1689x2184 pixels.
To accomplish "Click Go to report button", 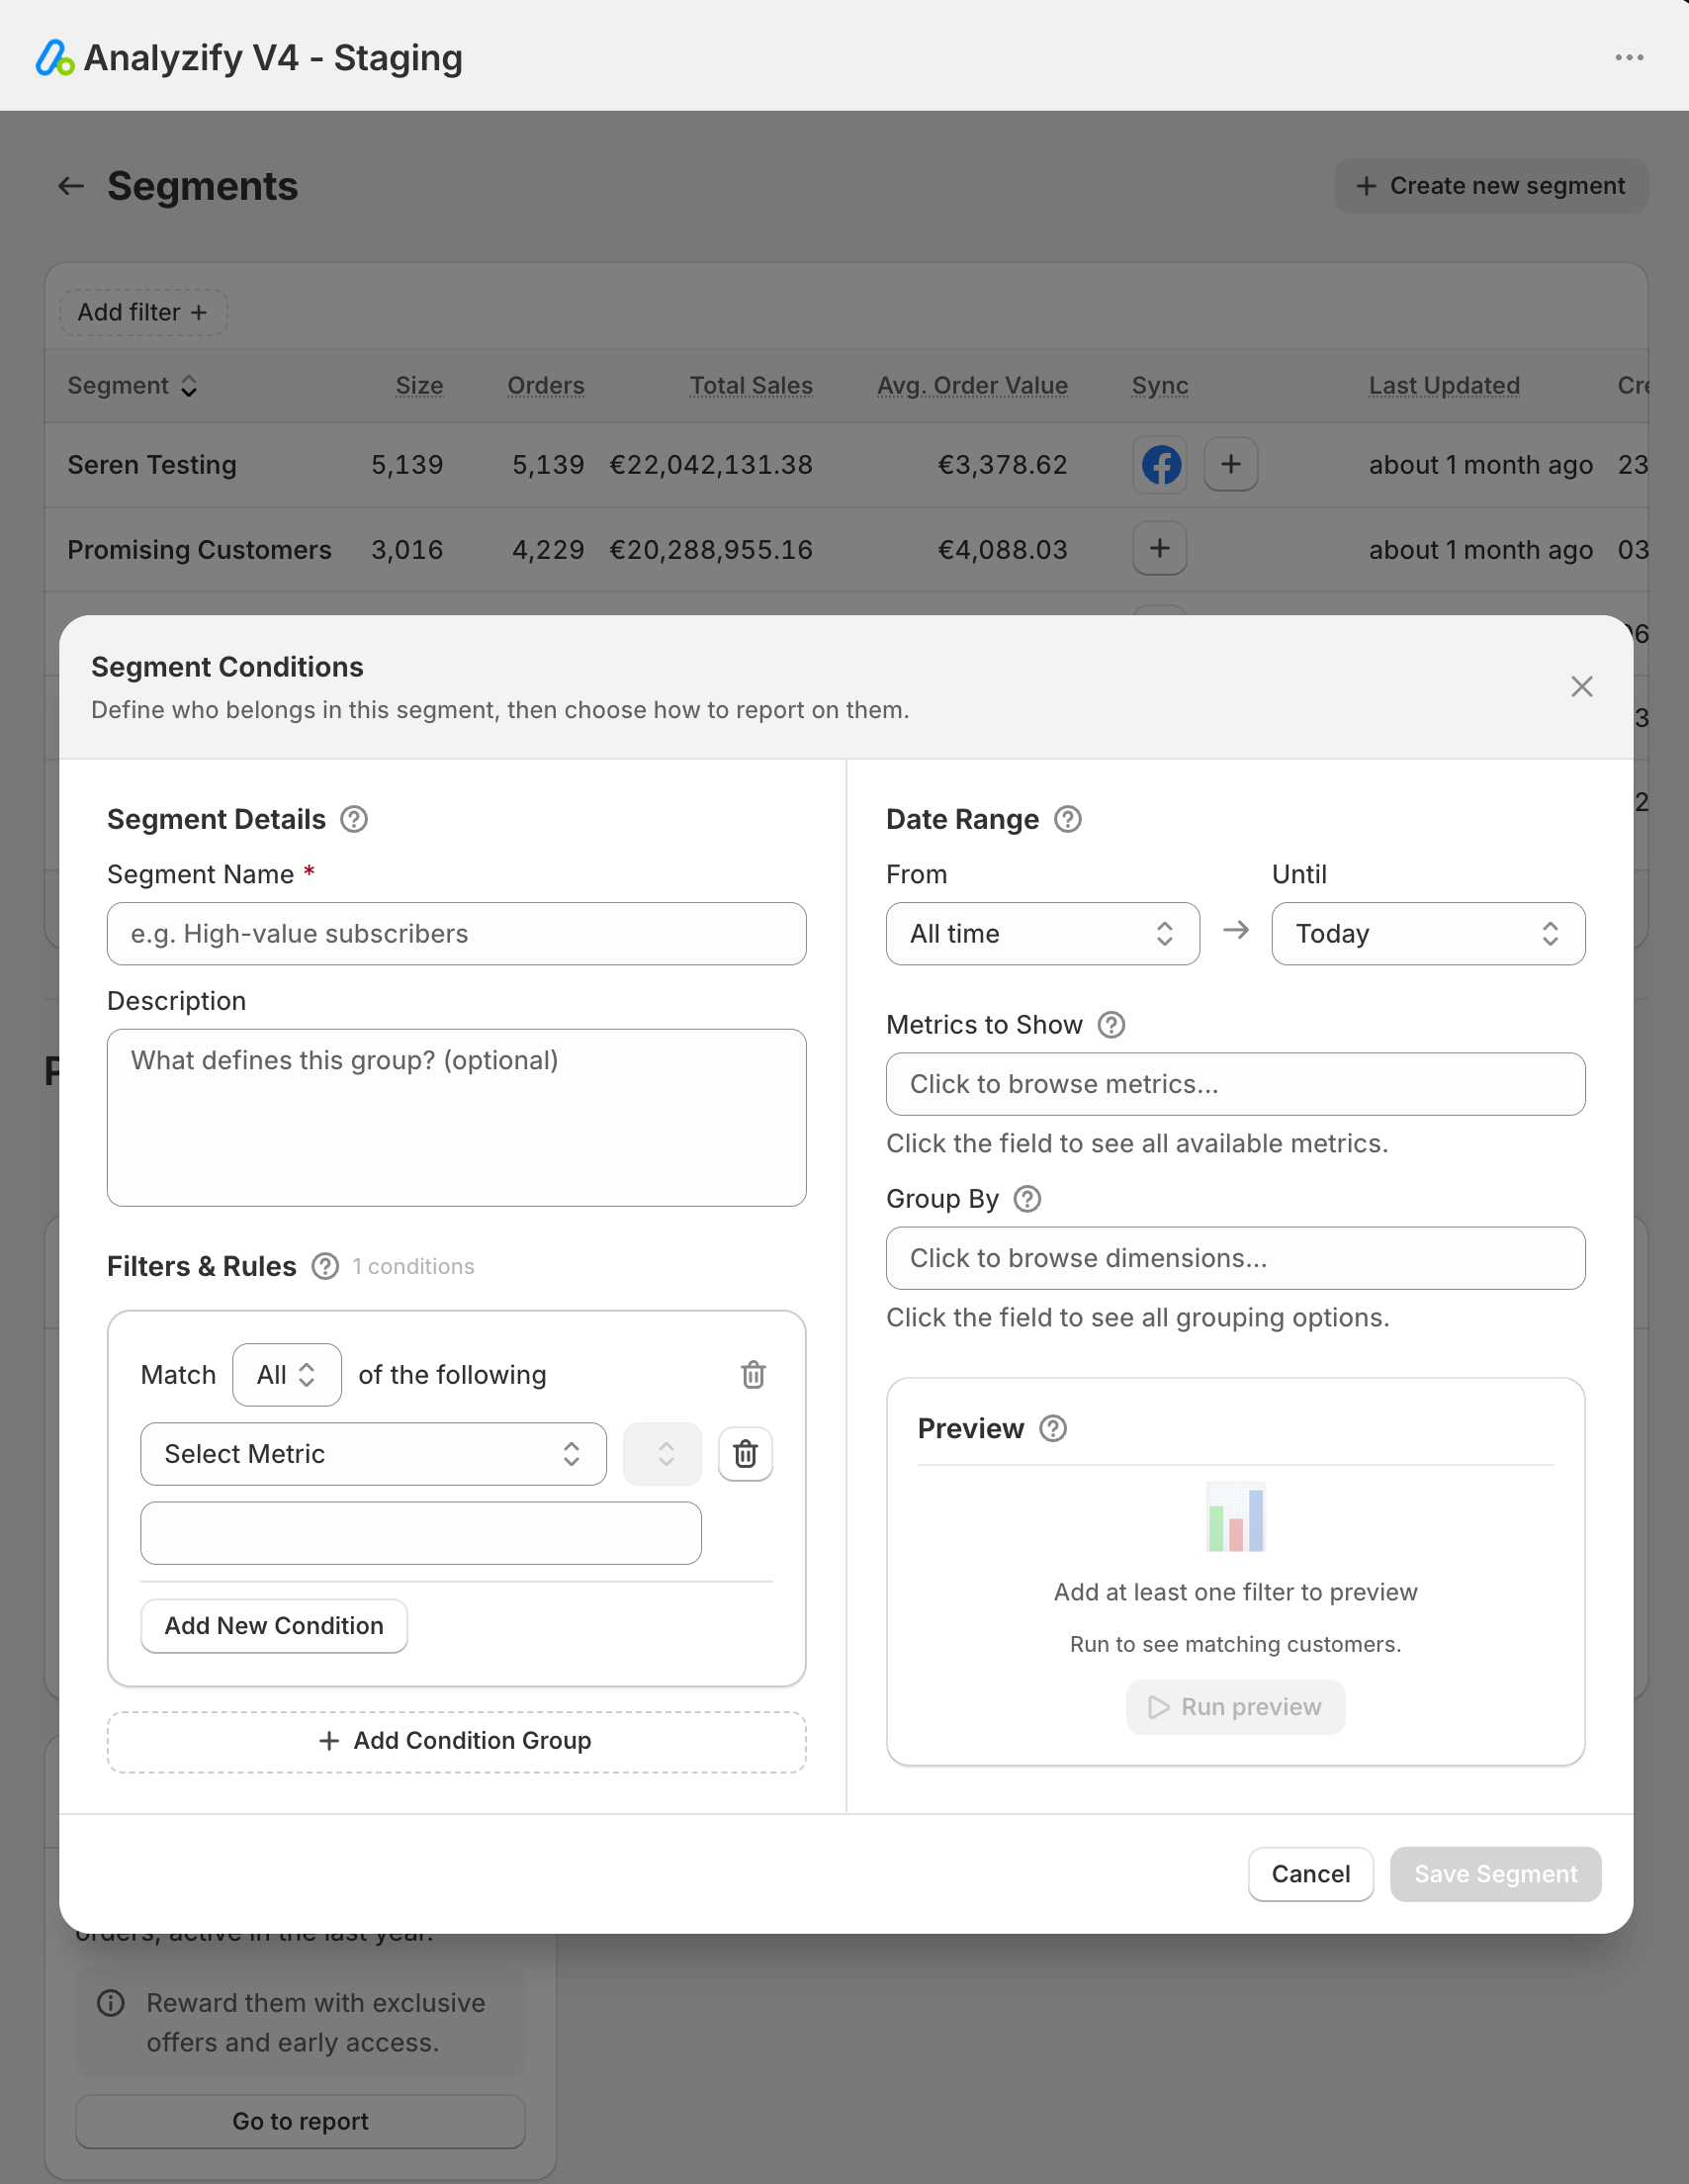I will pos(300,2122).
